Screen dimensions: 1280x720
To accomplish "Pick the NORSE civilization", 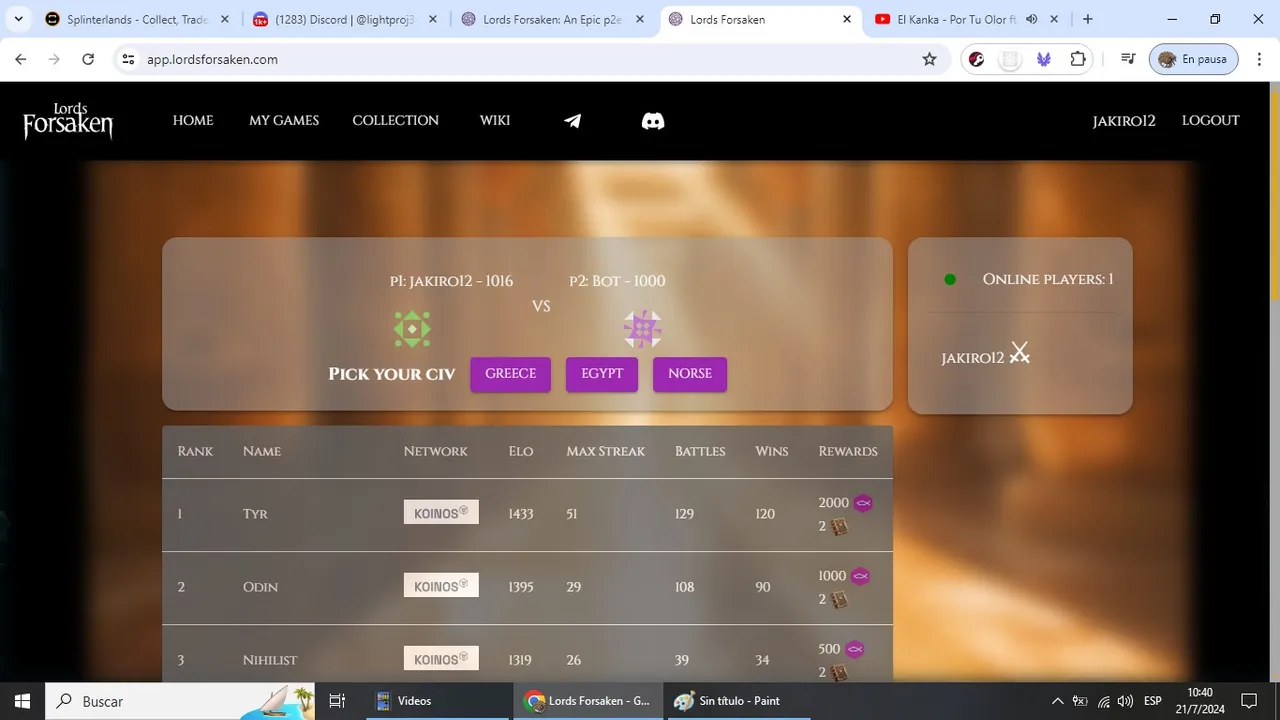I will (690, 374).
